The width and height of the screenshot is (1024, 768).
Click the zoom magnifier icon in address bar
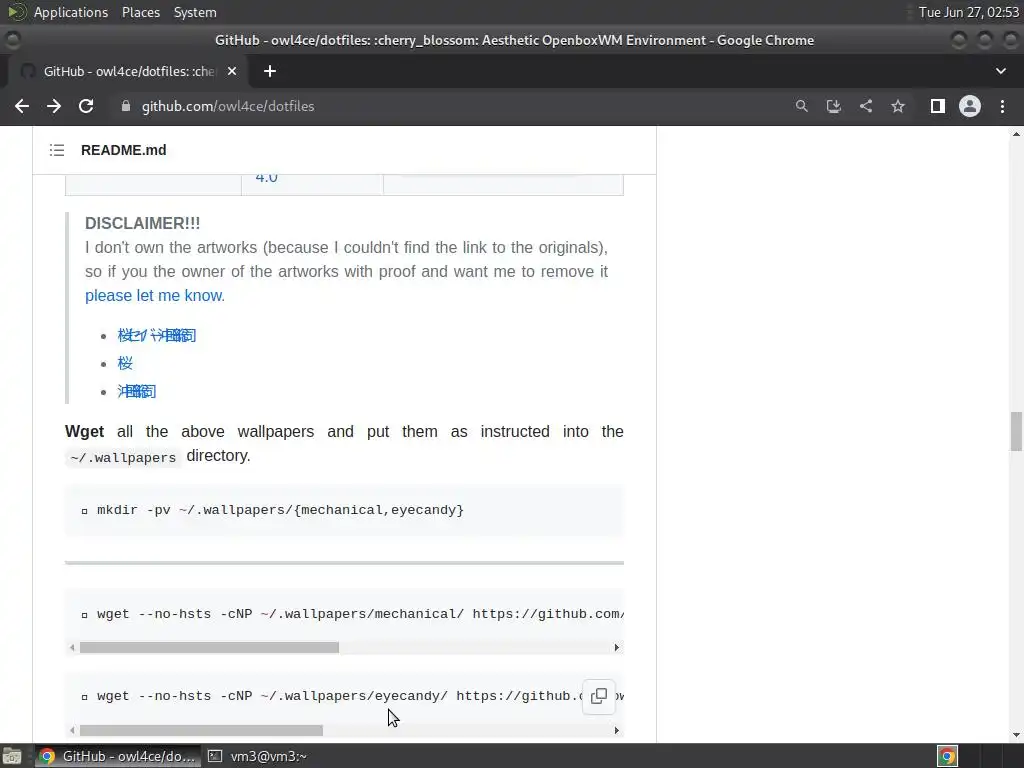801,106
